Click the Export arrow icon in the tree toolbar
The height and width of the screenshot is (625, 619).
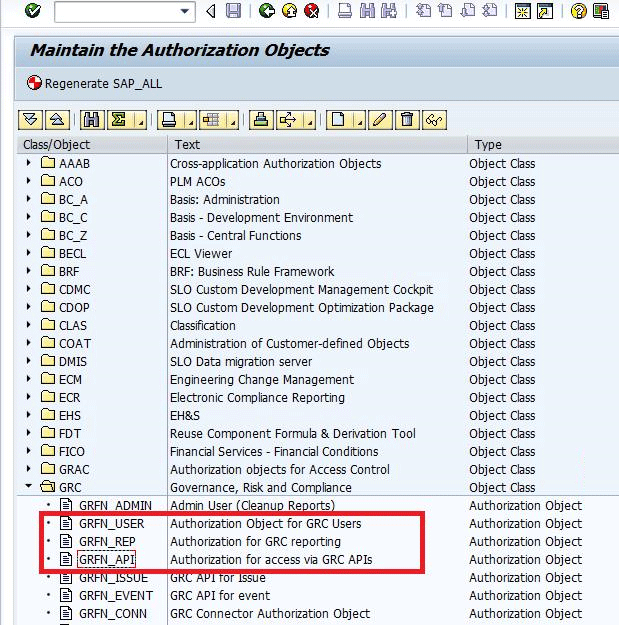click(x=288, y=120)
